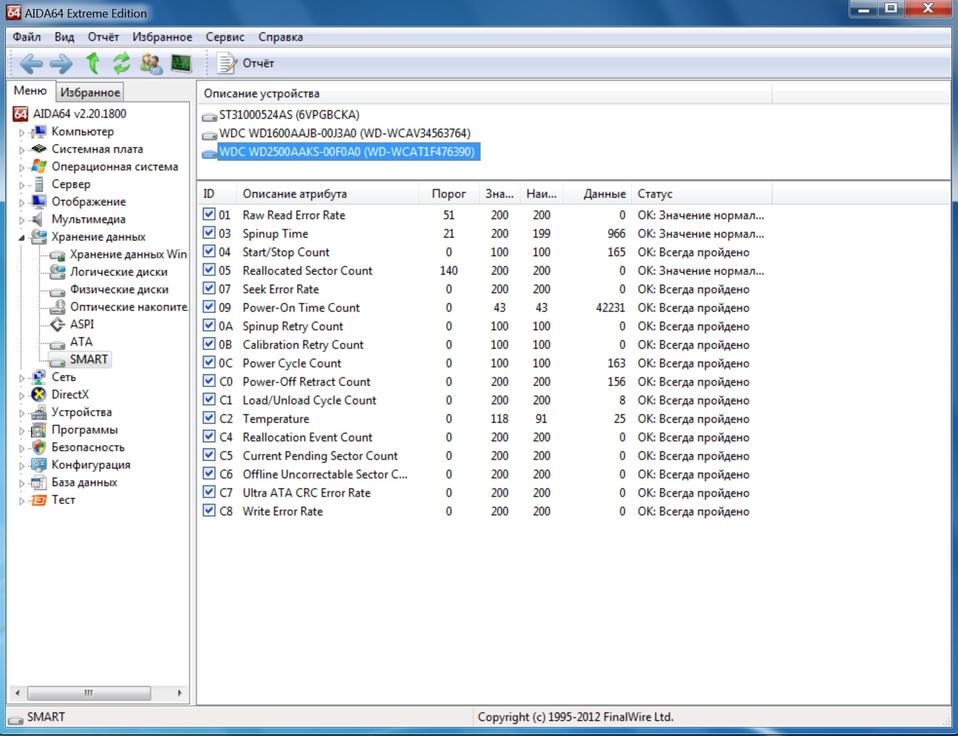Click the Back navigation arrow
This screenshot has width=958, height=736.
(x=31, y=63)
